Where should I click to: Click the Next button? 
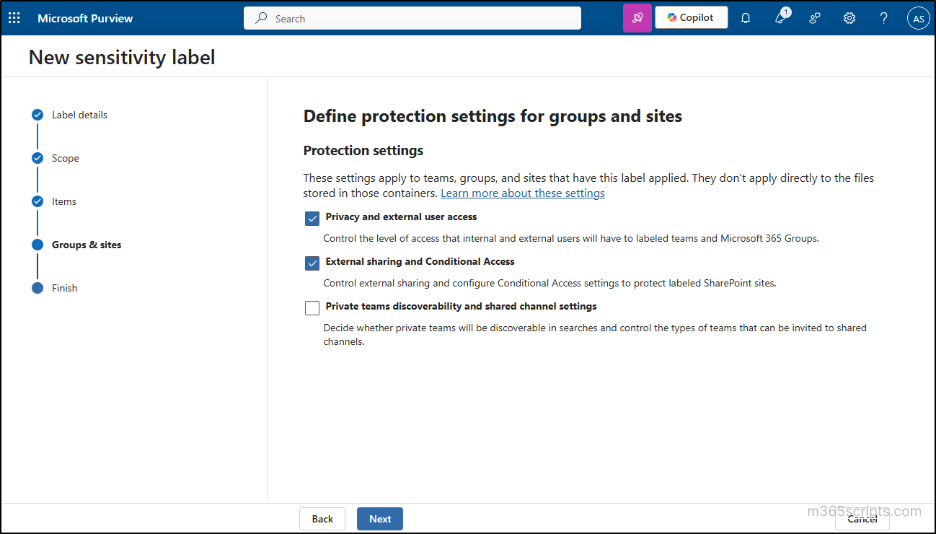(380, 518)
